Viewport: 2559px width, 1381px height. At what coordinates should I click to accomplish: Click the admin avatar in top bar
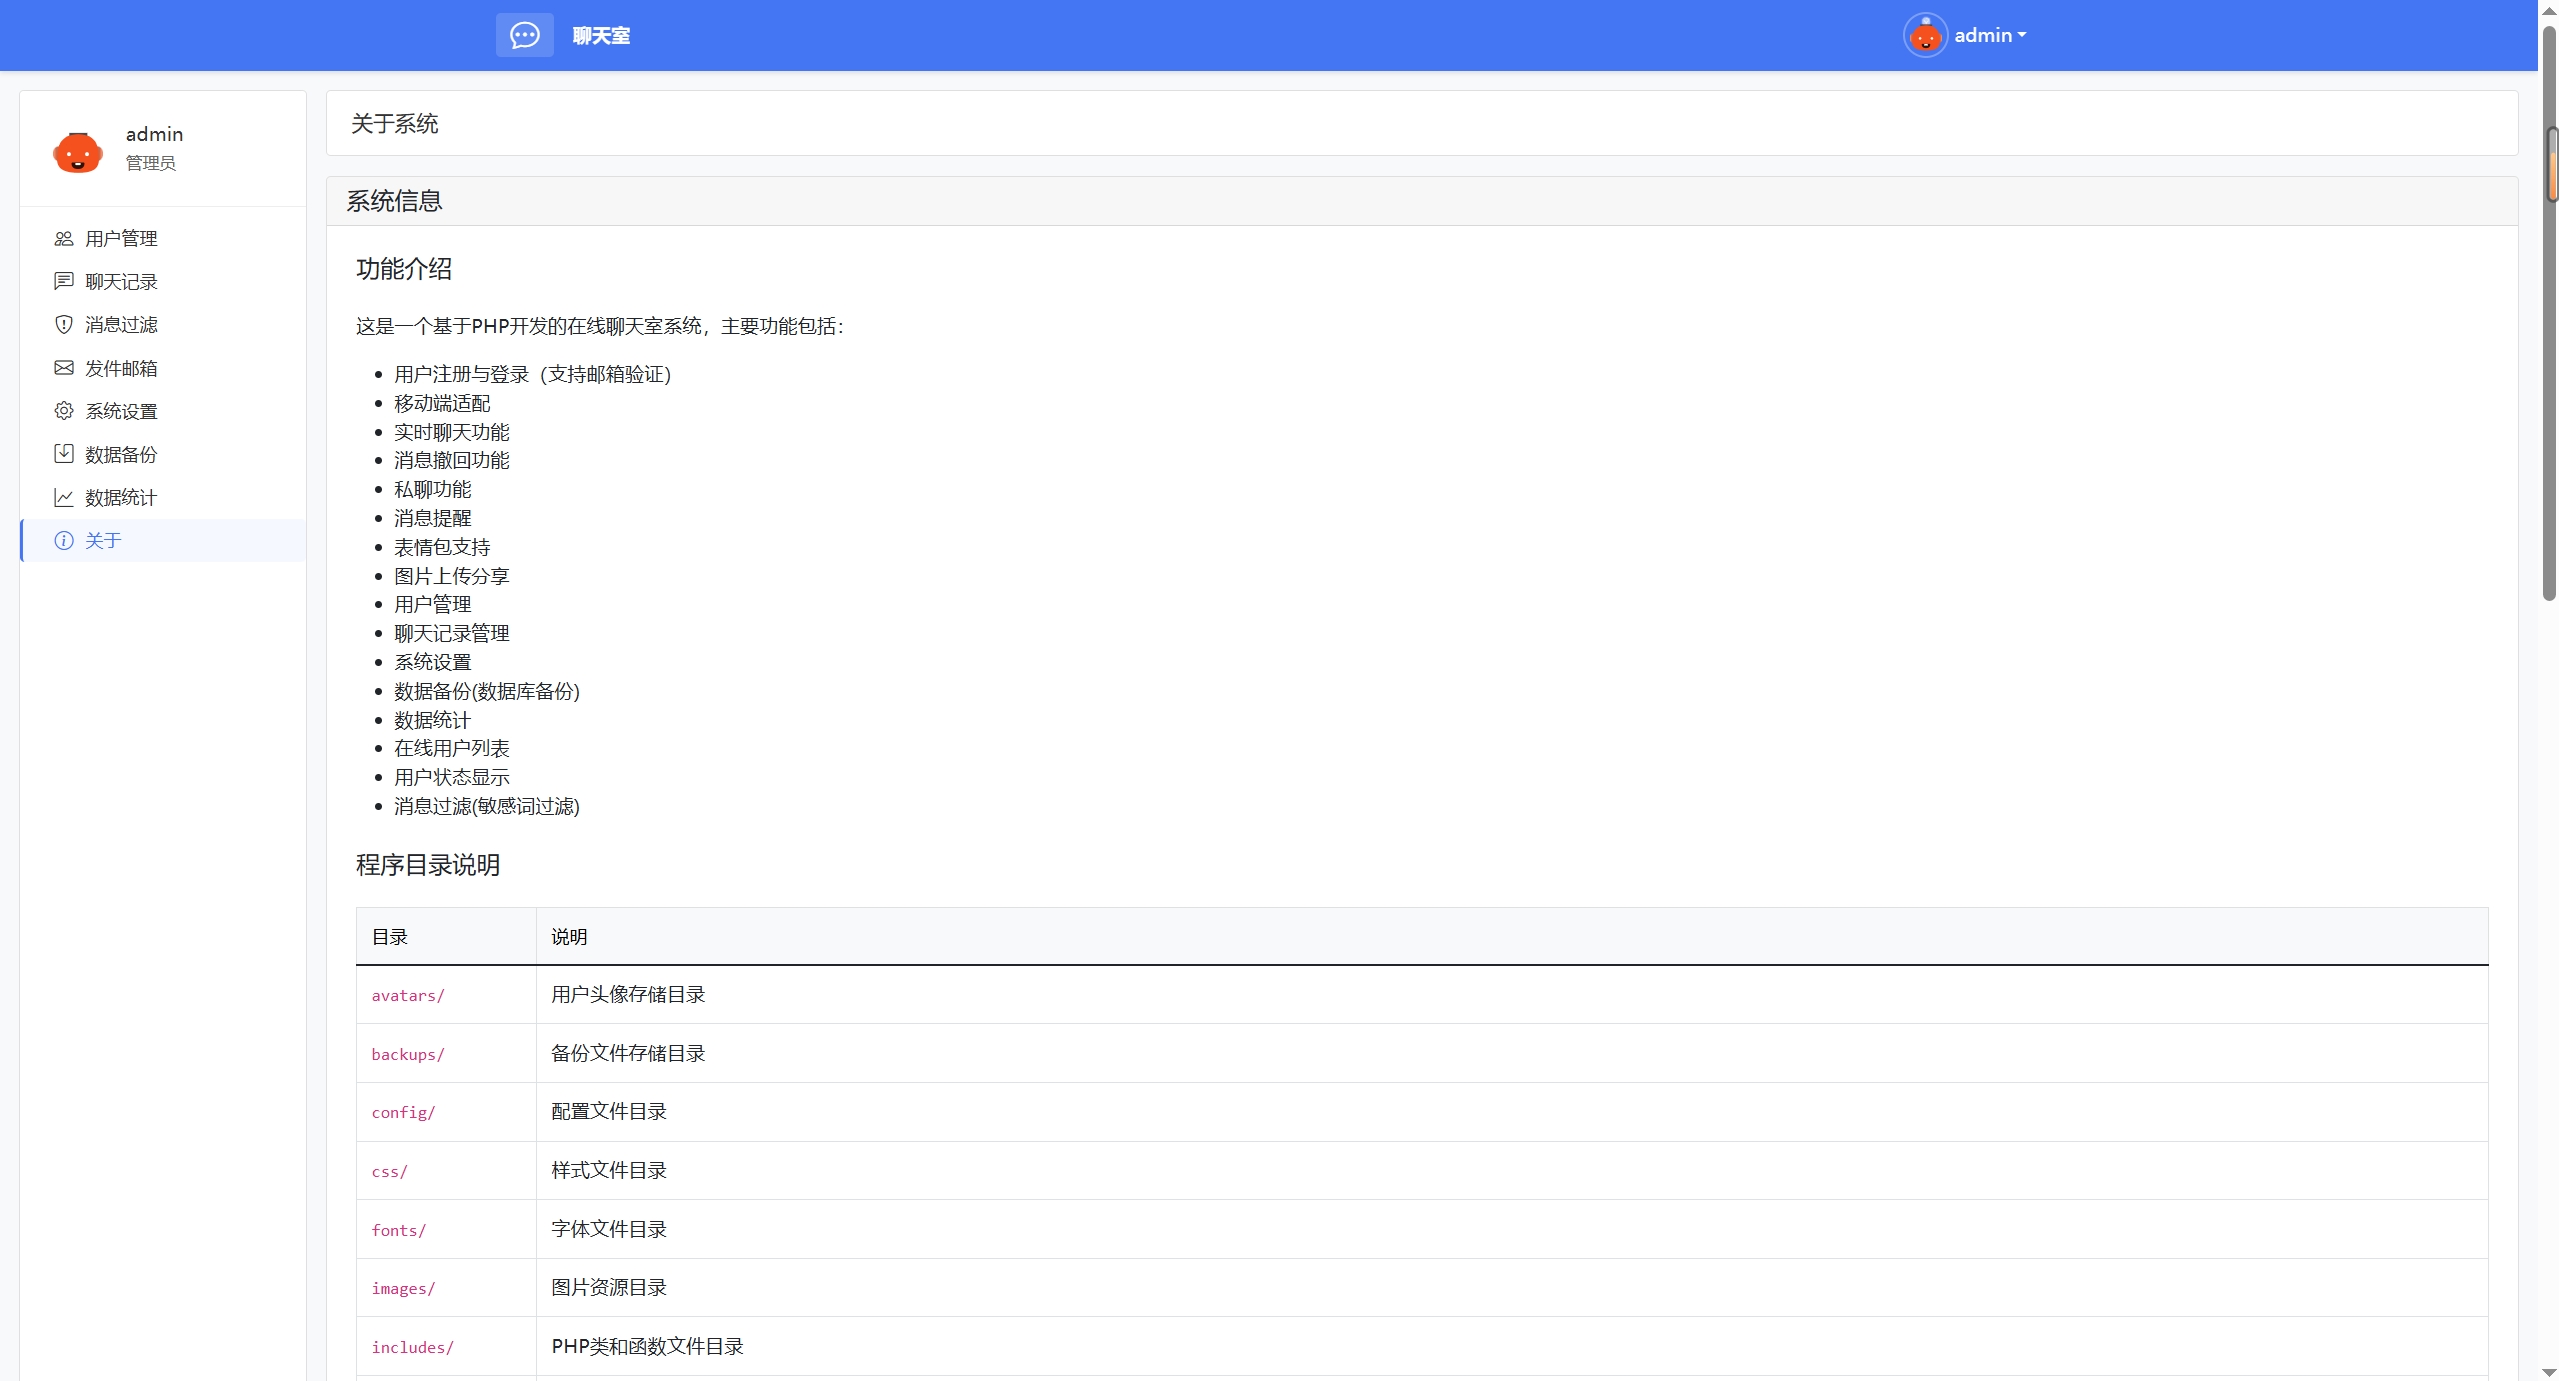[1924, 36]
